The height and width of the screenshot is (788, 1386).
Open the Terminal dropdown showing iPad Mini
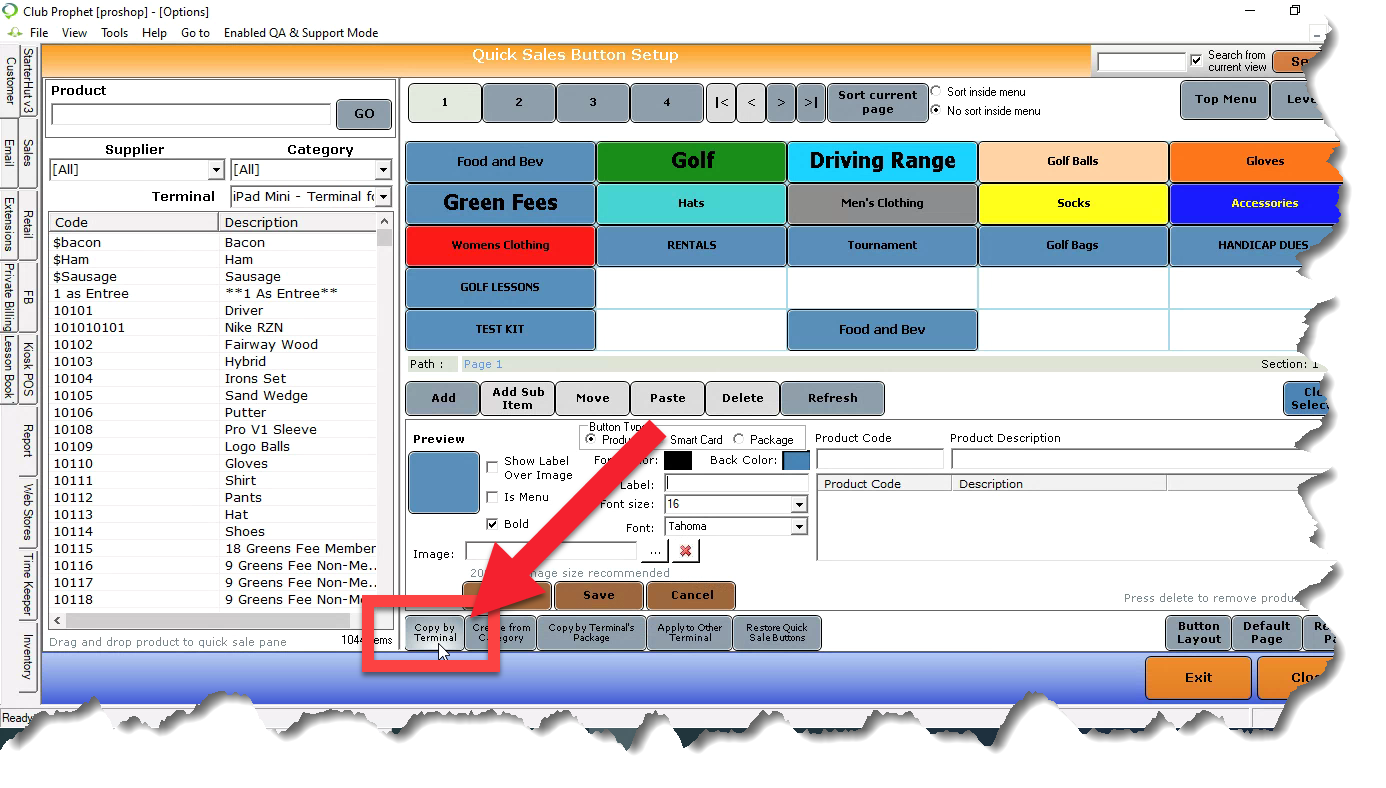tap(382, 197)
